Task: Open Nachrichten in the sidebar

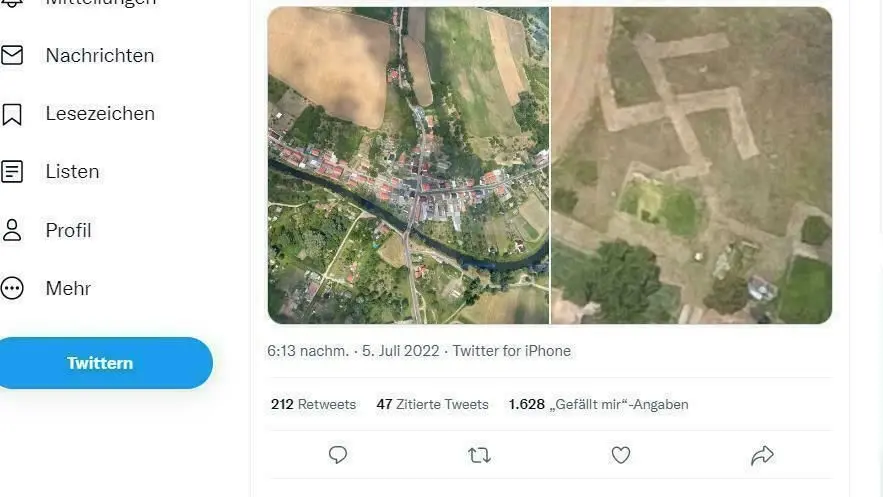Action: [99, 55]
